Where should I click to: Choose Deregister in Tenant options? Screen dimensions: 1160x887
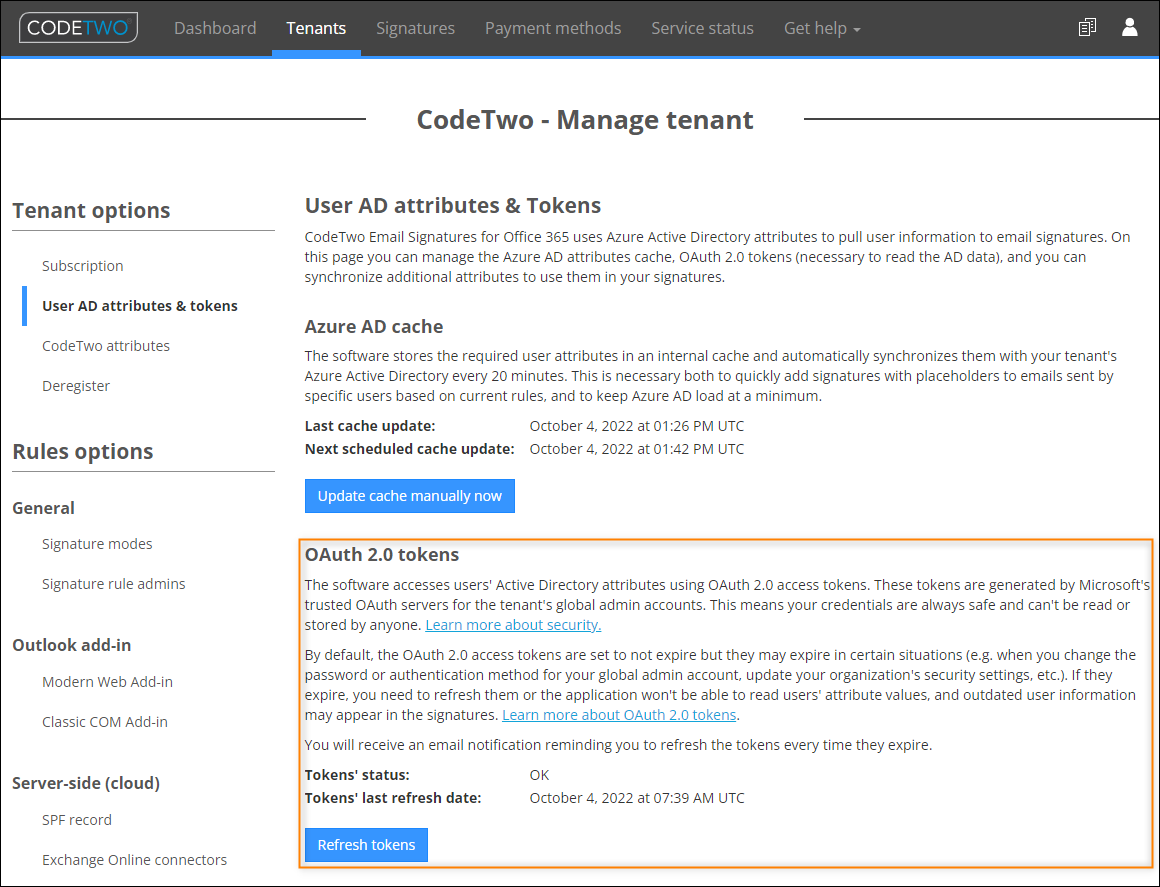pyautogui.click(x=76, y=385)
